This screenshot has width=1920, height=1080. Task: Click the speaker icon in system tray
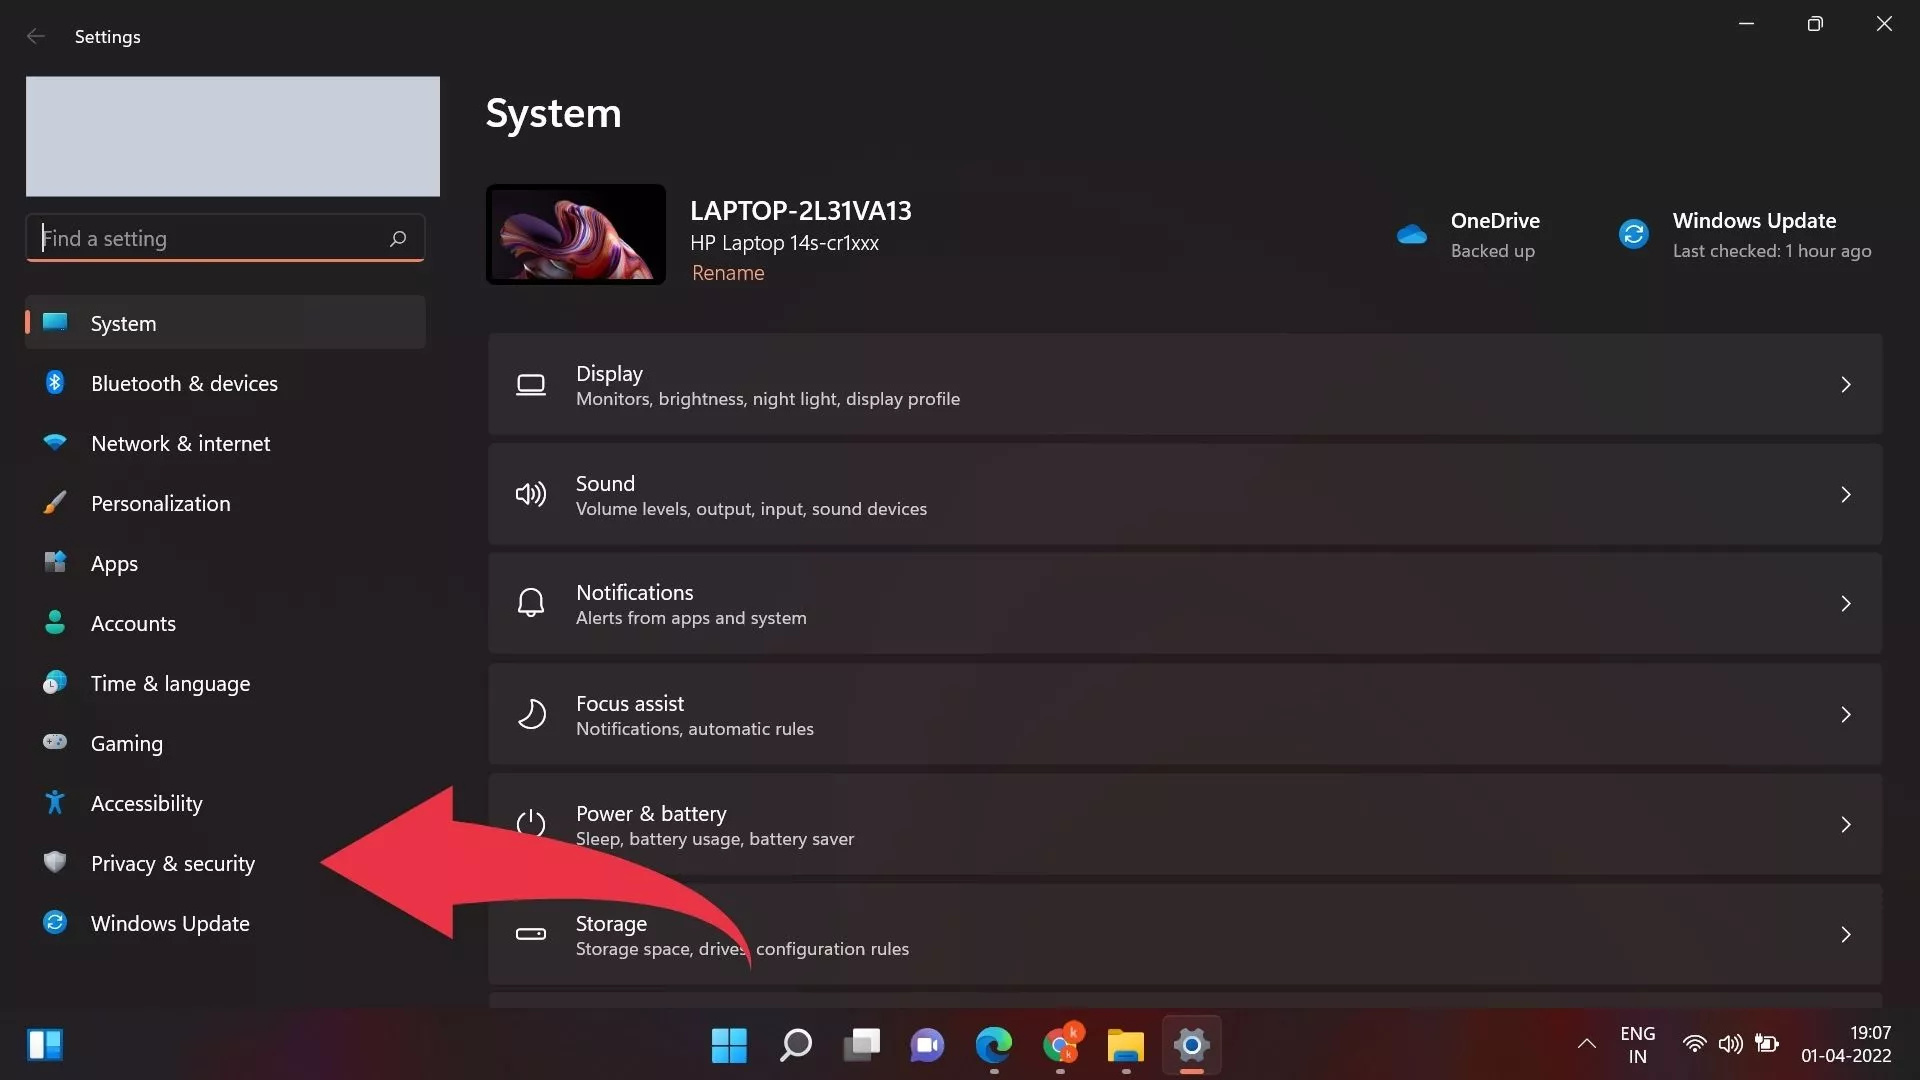tap(1731, 1044)
